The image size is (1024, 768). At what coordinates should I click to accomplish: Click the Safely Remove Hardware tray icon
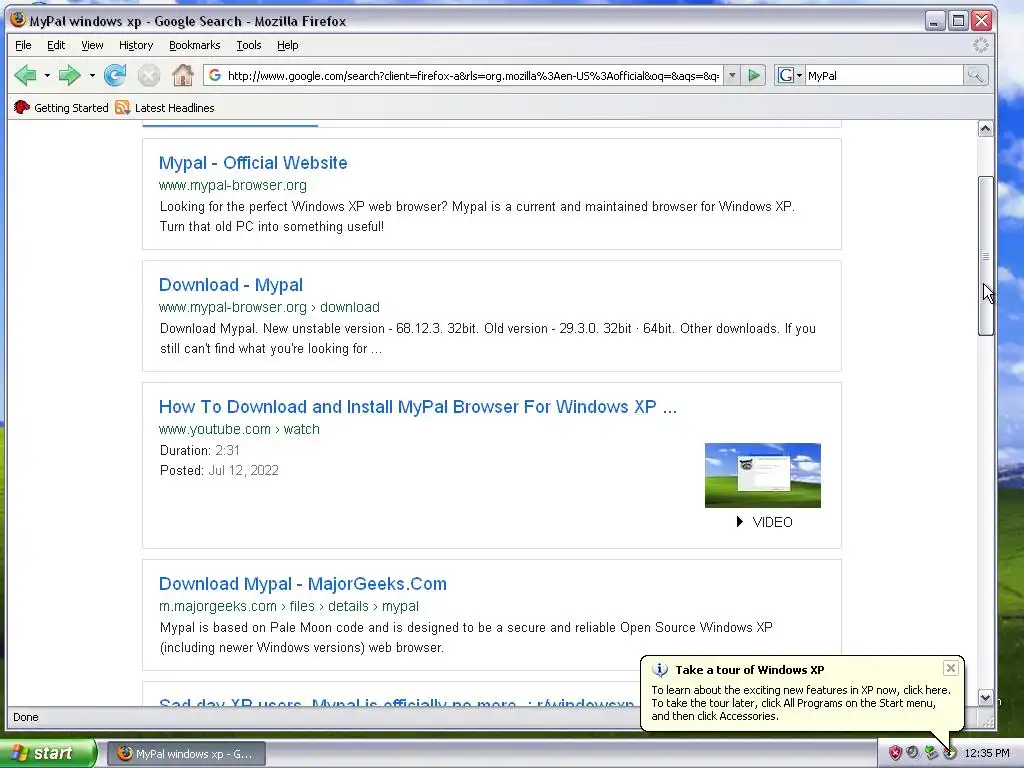931,753
